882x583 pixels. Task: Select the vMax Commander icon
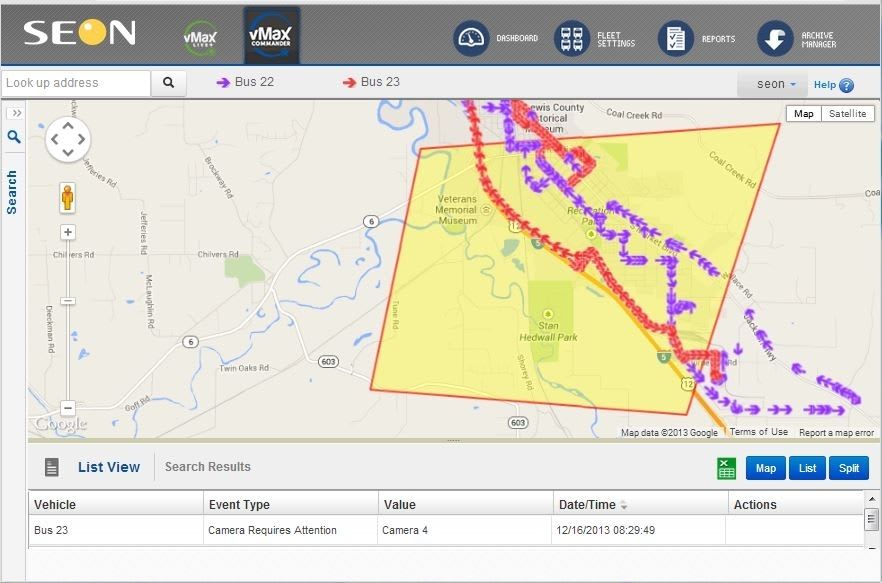pyautogui.click(x=271, y=36)
